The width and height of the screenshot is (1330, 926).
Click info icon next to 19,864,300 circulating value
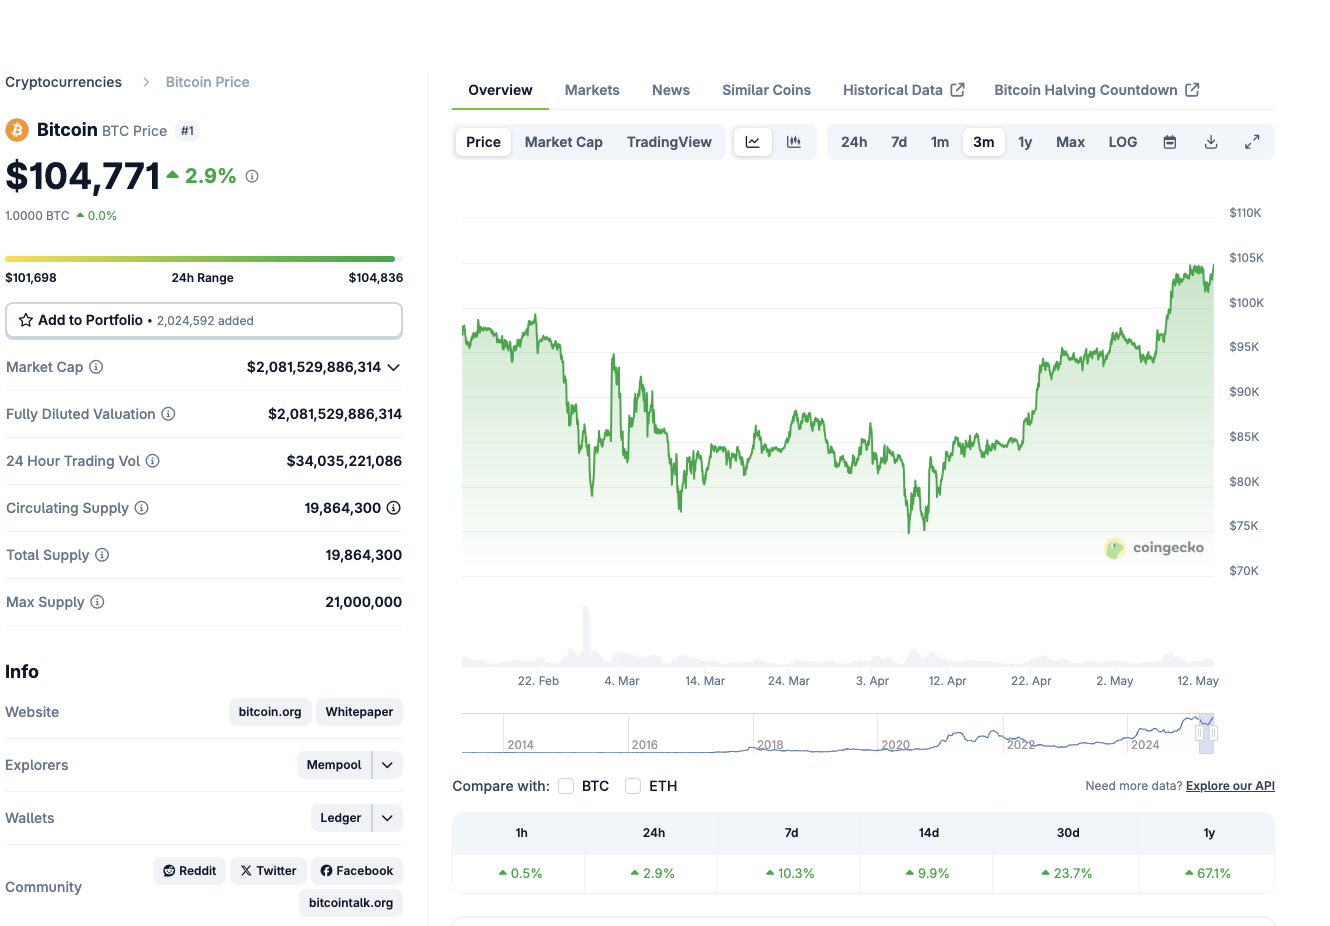(394, 508)
